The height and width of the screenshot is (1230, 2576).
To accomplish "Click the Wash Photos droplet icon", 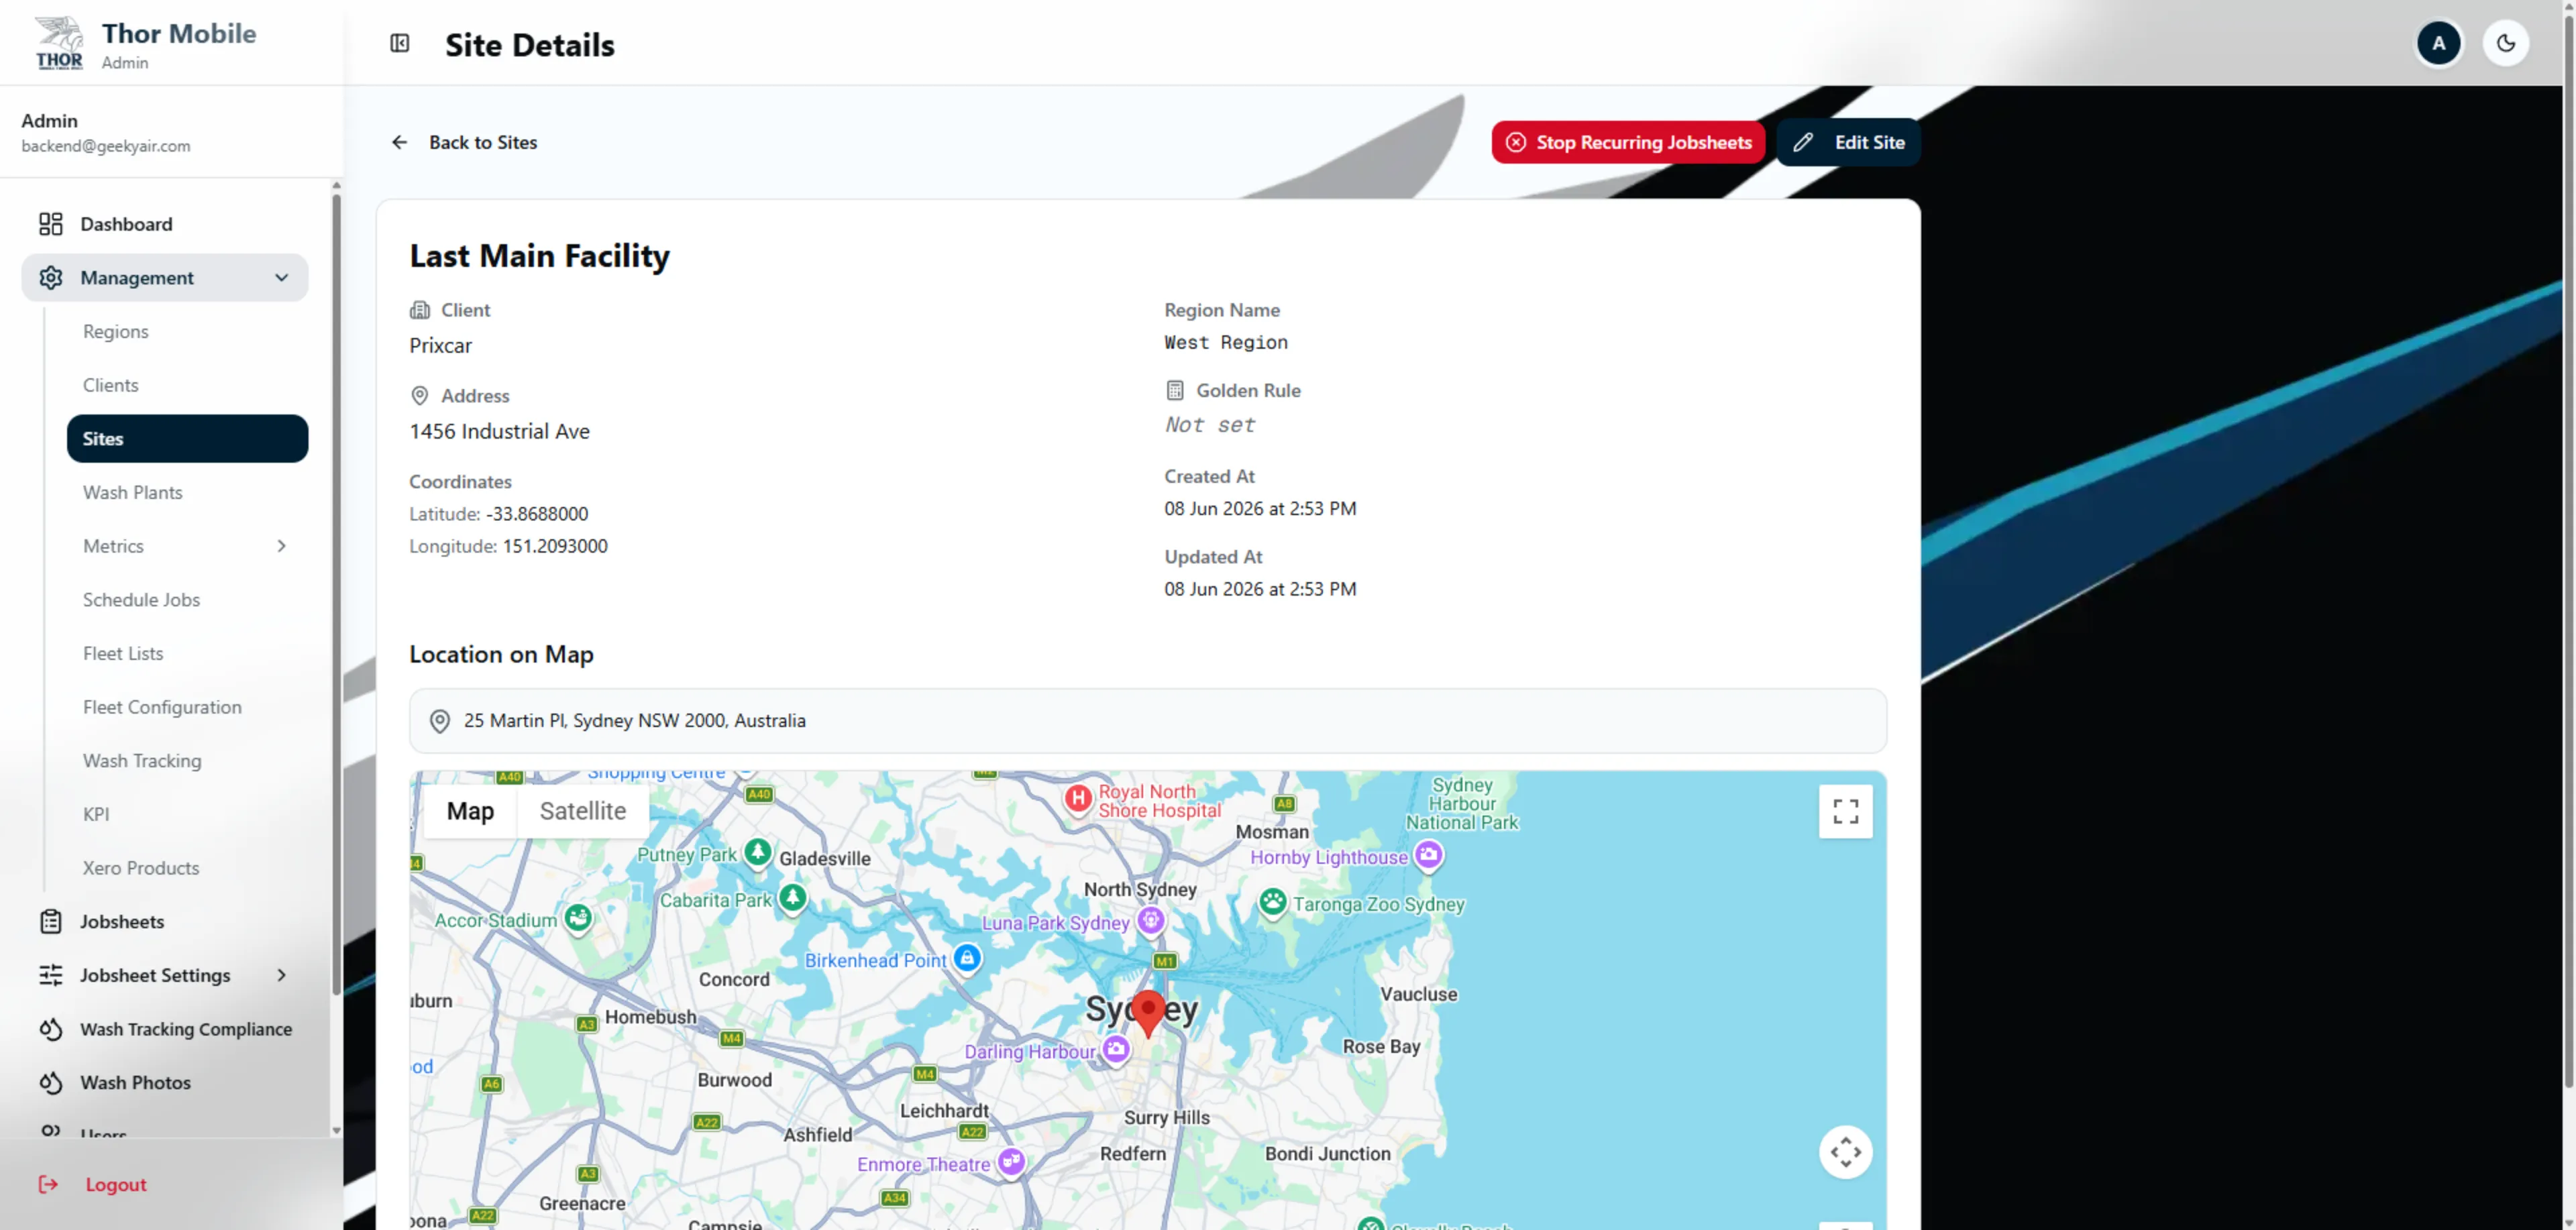I will tap(51, 1083).
